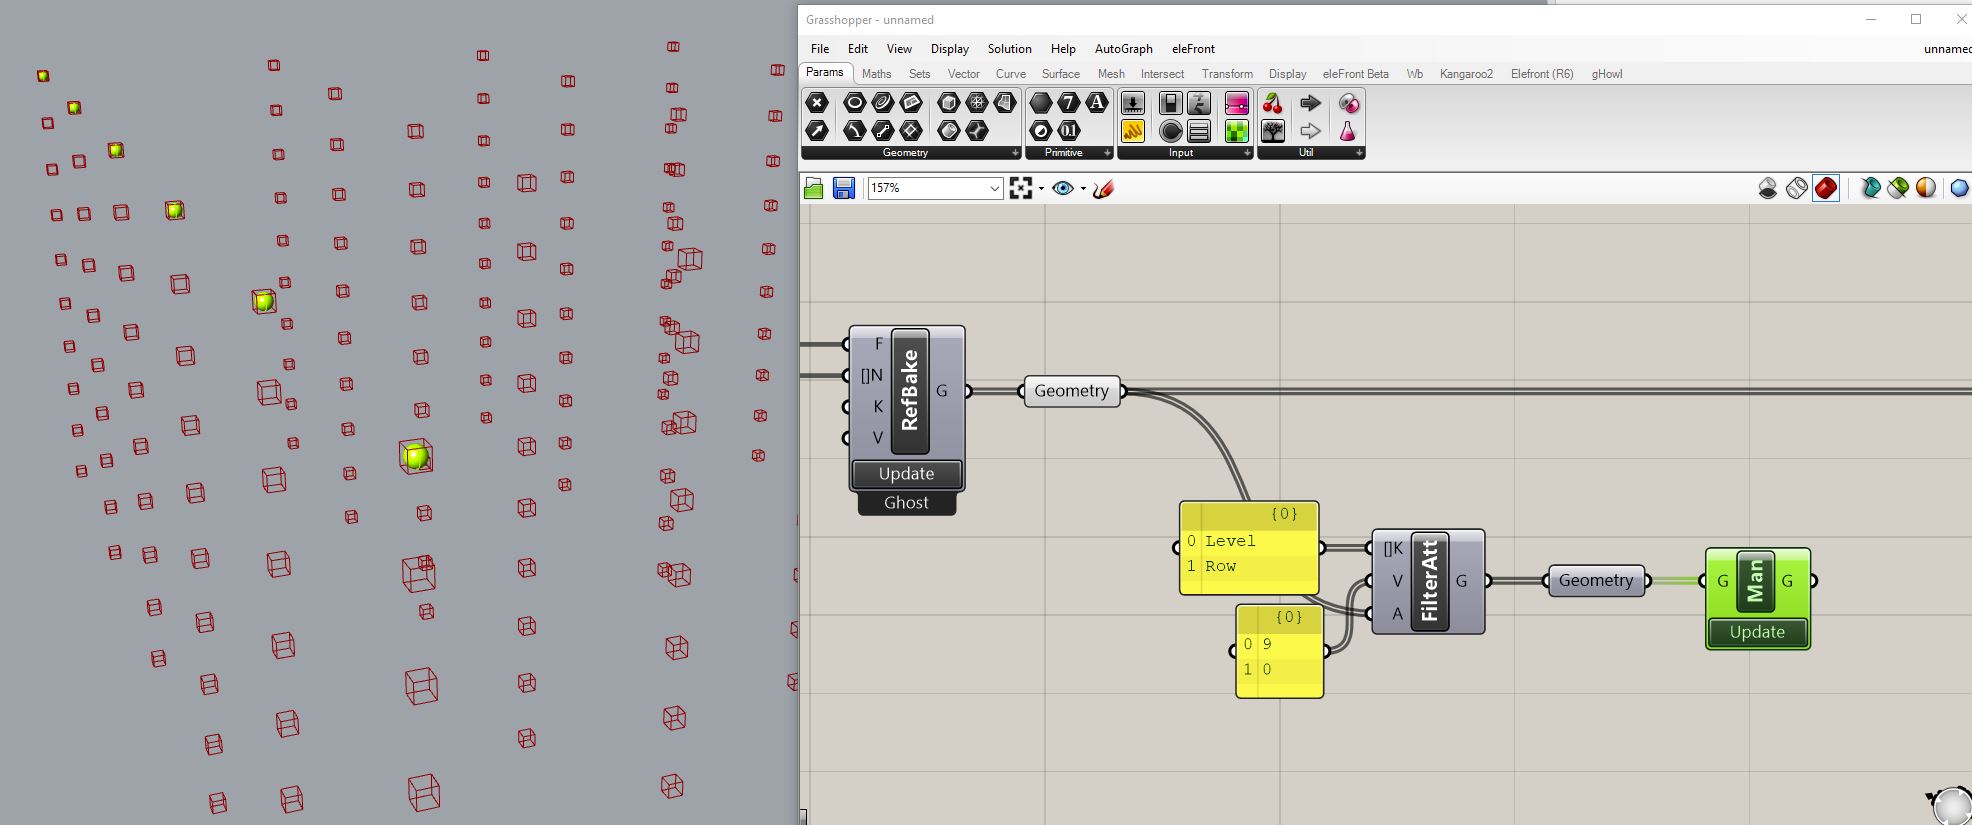This screenshot has height=825, width=1972.
Task: Switch to the Kangaroo2 tab
Action: (1465, 74)
